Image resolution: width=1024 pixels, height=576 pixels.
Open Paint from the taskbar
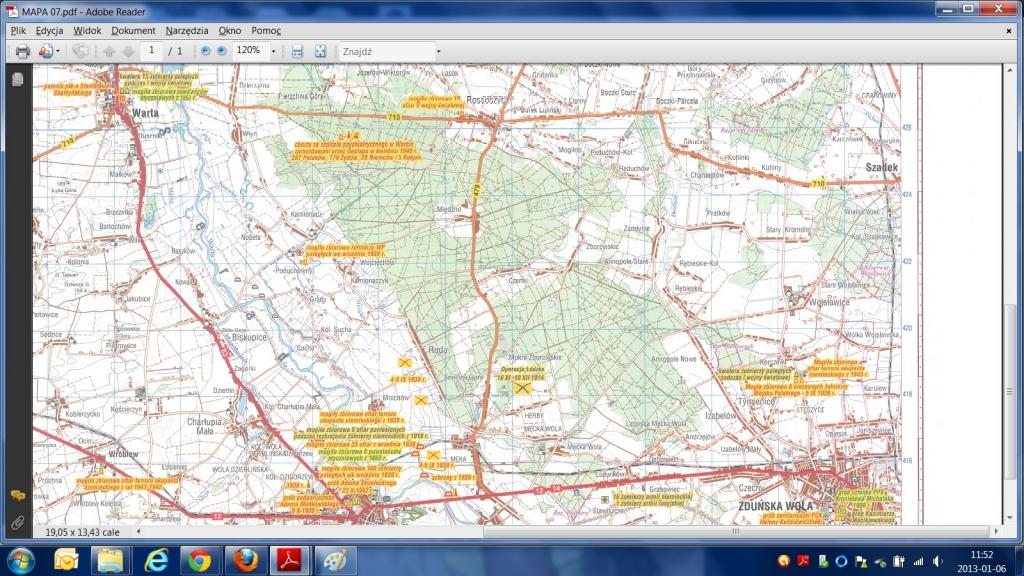(335, 560)
